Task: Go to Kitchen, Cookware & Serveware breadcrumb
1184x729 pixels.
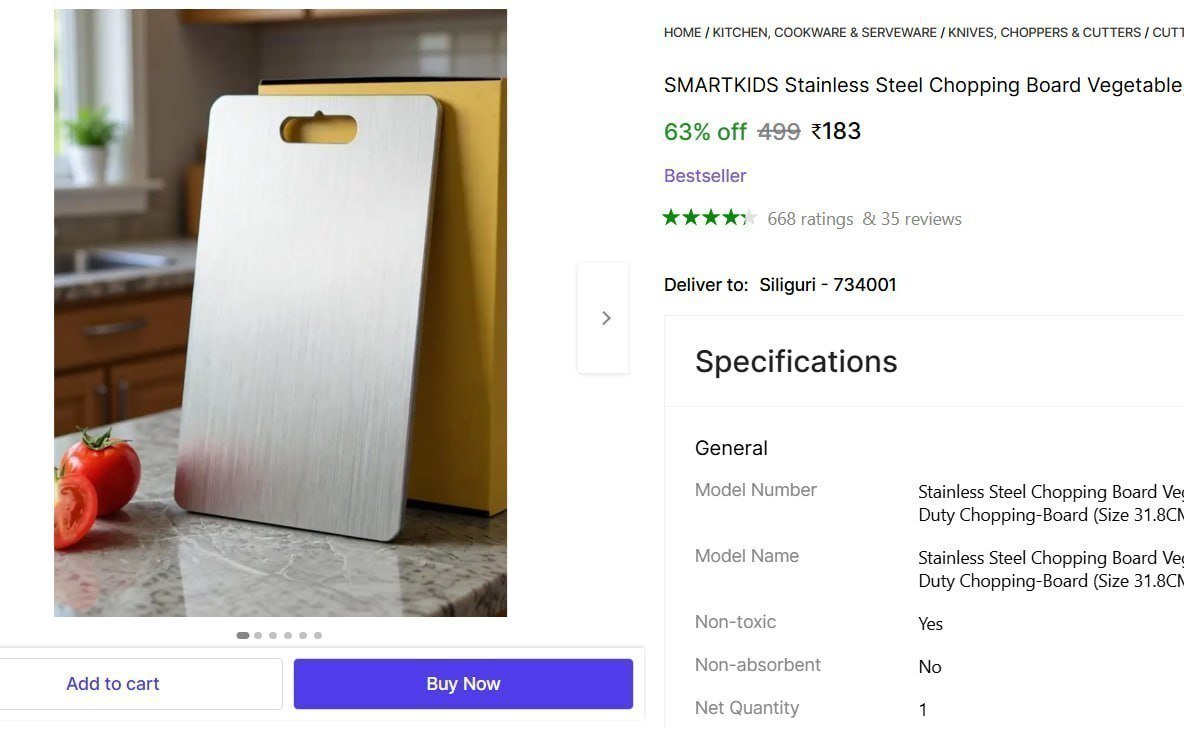Action: 825,33
